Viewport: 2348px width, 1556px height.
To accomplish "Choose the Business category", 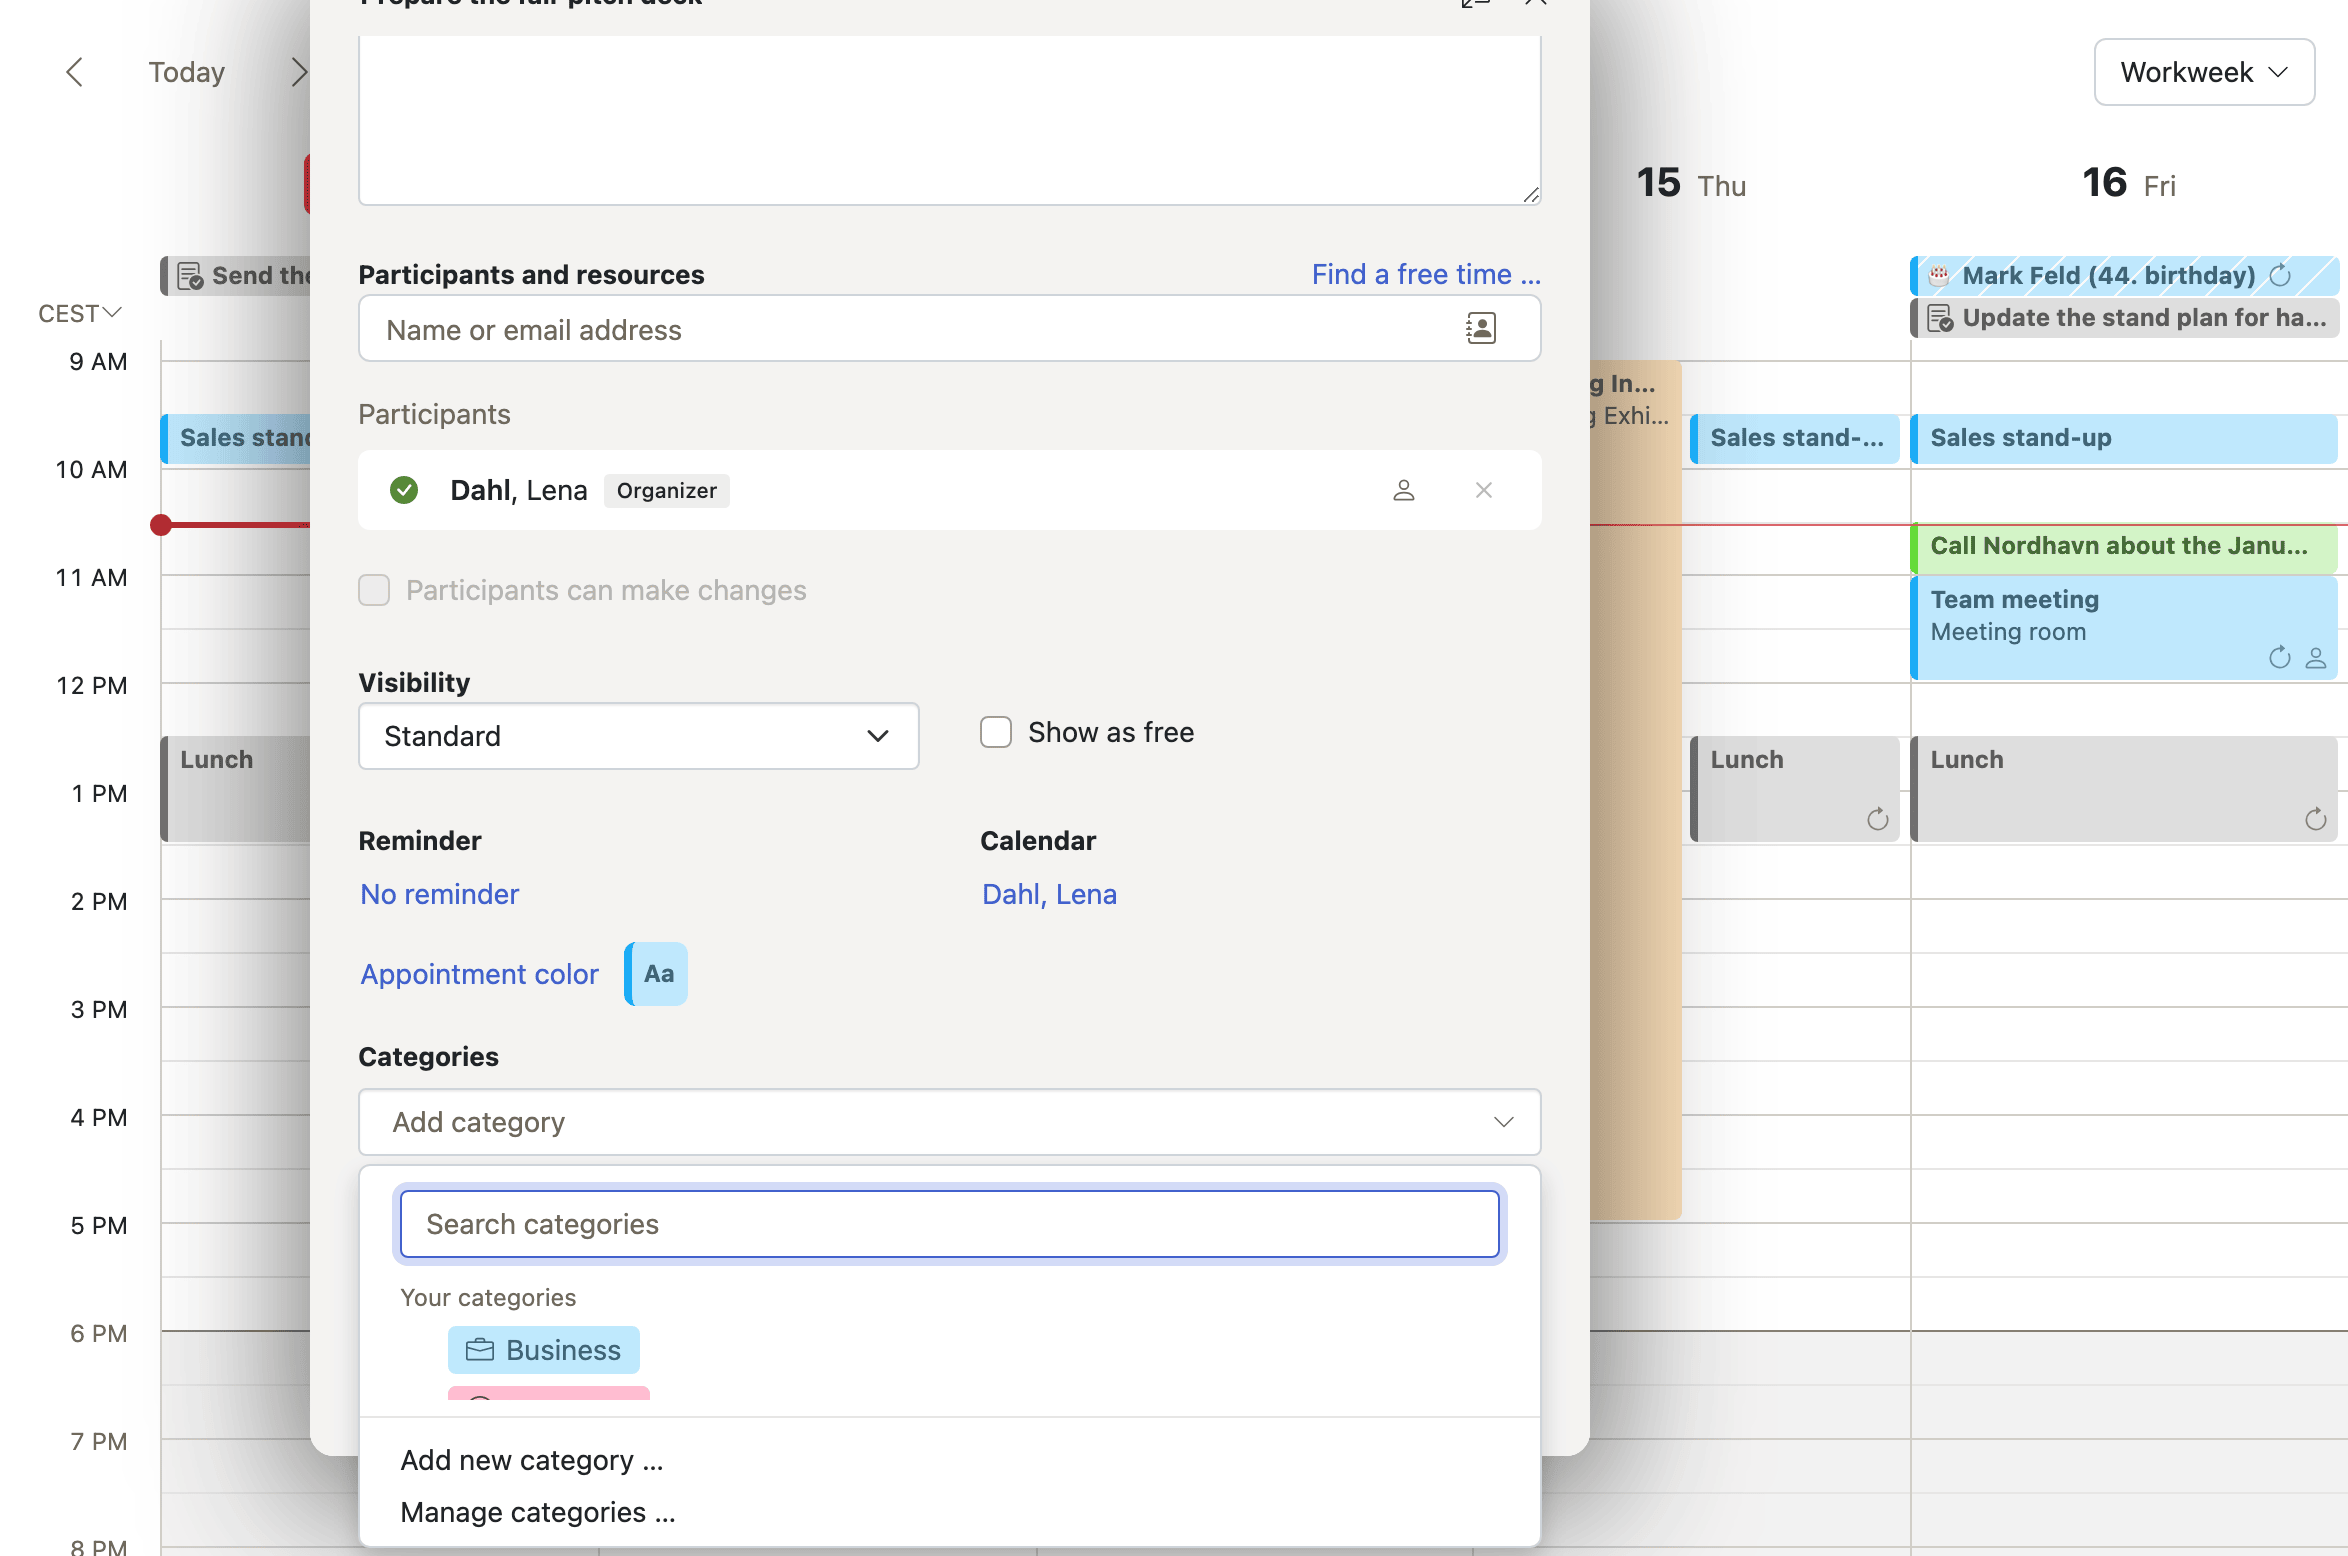I will point(544,1350).
